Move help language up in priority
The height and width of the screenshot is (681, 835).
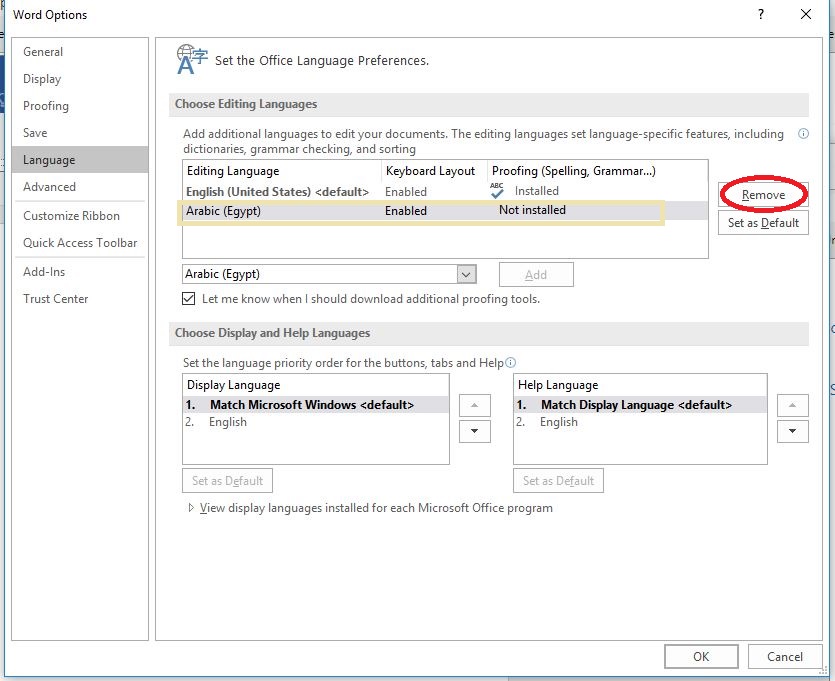(792, 405)
